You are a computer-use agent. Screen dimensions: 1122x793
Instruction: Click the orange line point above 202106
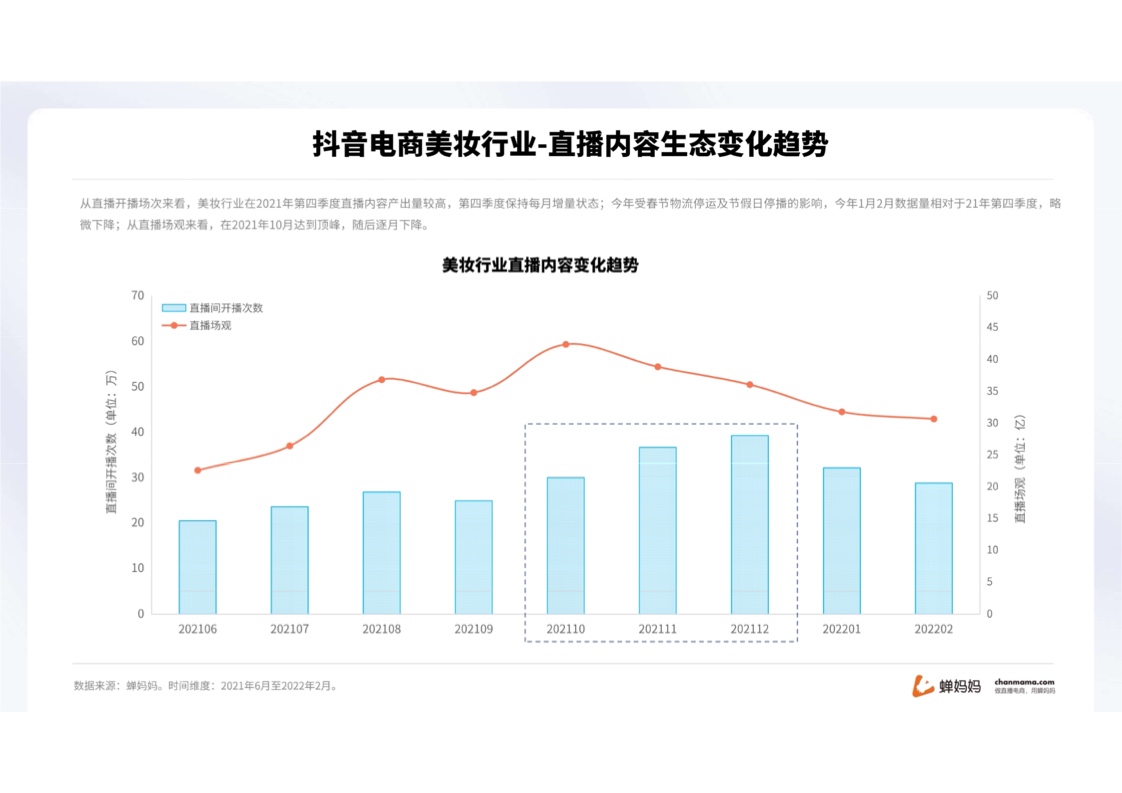[197, 470]
